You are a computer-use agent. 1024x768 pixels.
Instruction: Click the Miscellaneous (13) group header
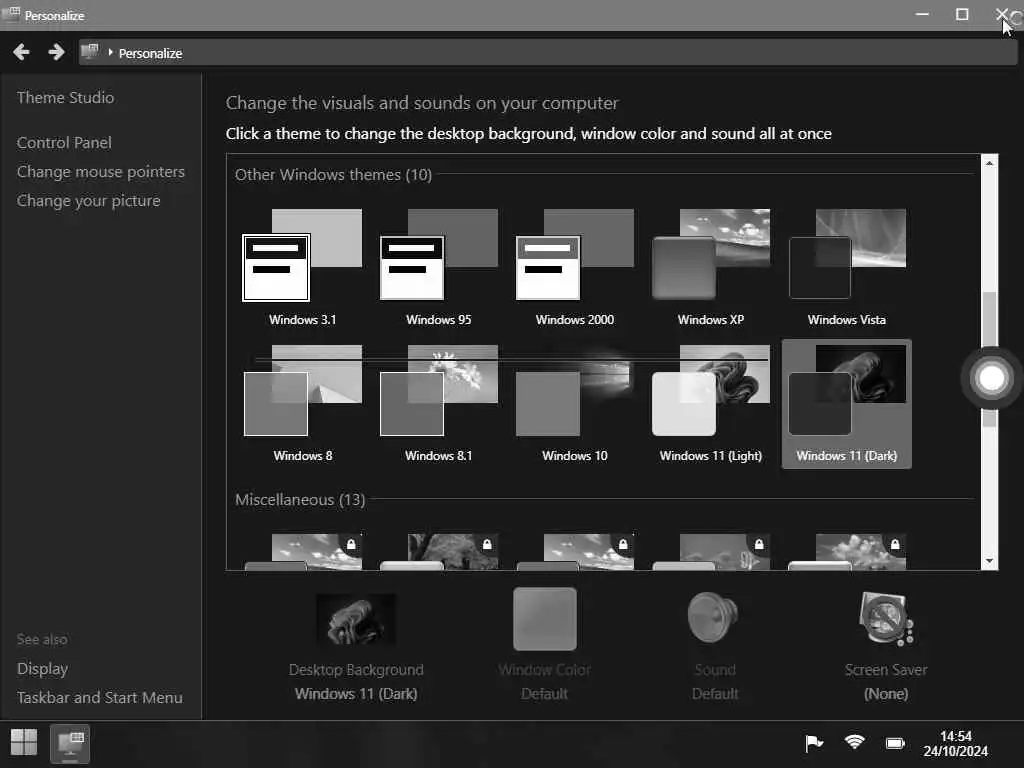300,500
